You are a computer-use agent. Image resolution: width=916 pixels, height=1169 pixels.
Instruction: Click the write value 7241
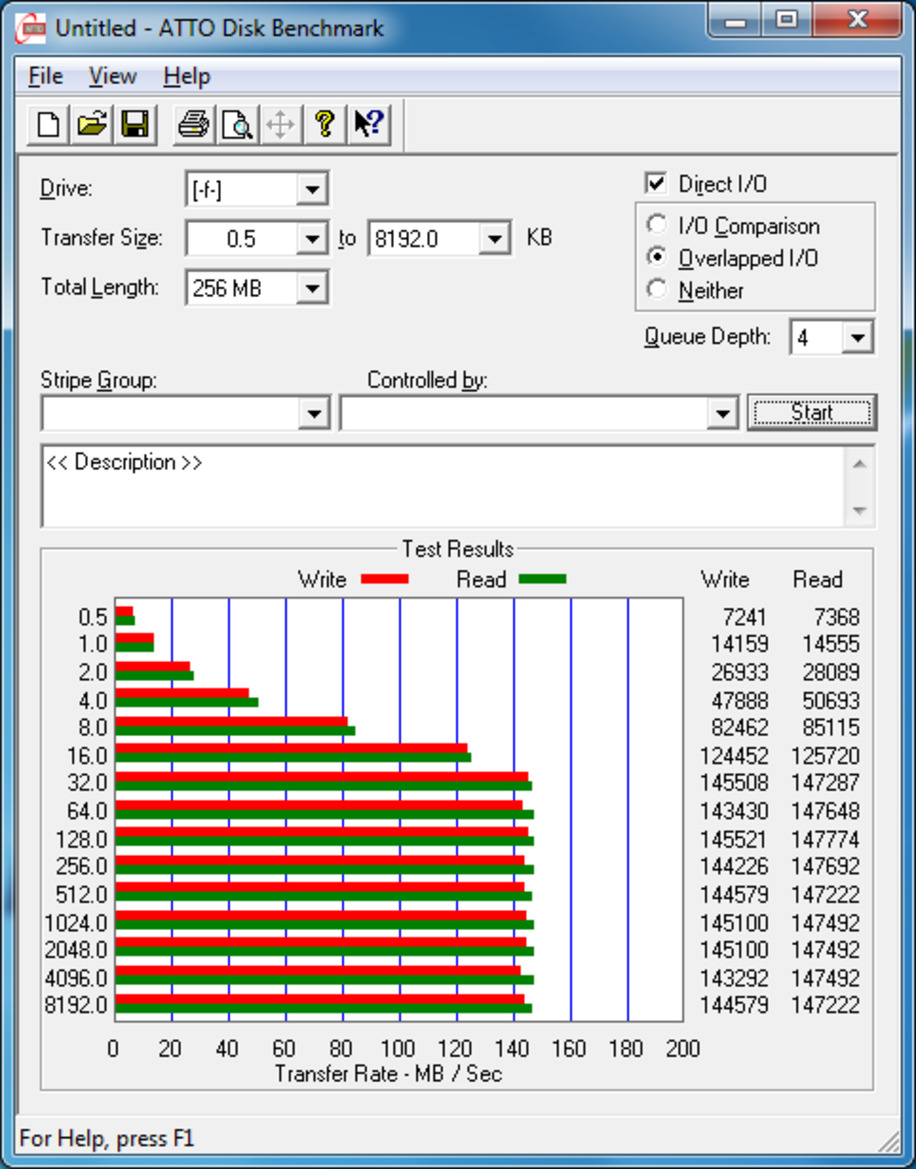[745, 617]
